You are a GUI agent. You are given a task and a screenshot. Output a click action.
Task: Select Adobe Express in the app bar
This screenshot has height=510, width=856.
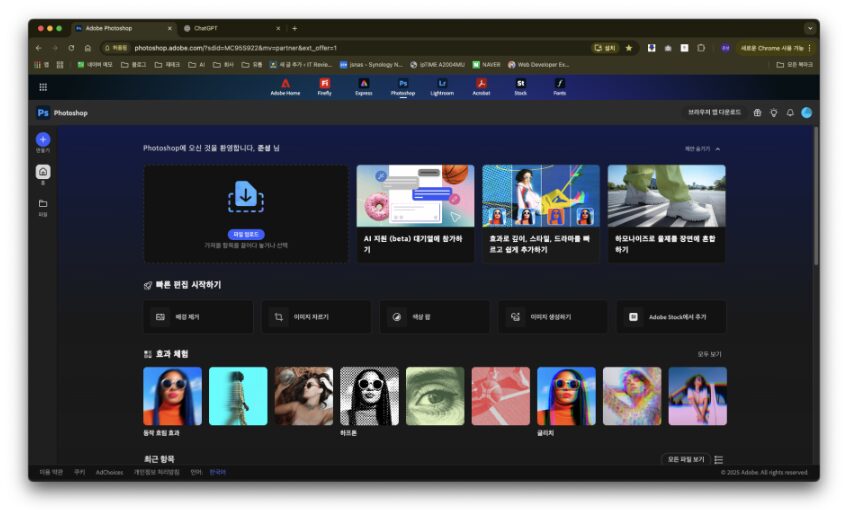coord(364,84)
